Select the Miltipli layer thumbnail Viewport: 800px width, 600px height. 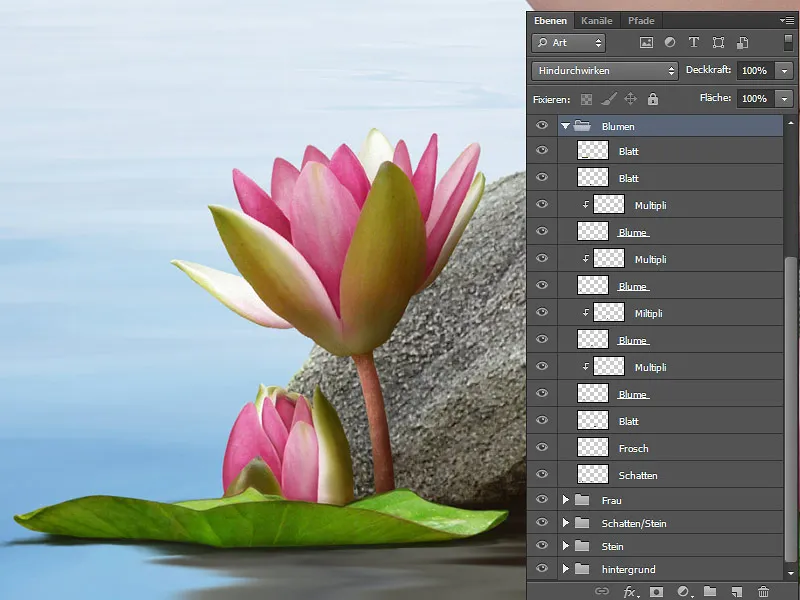tap(609, 312)
